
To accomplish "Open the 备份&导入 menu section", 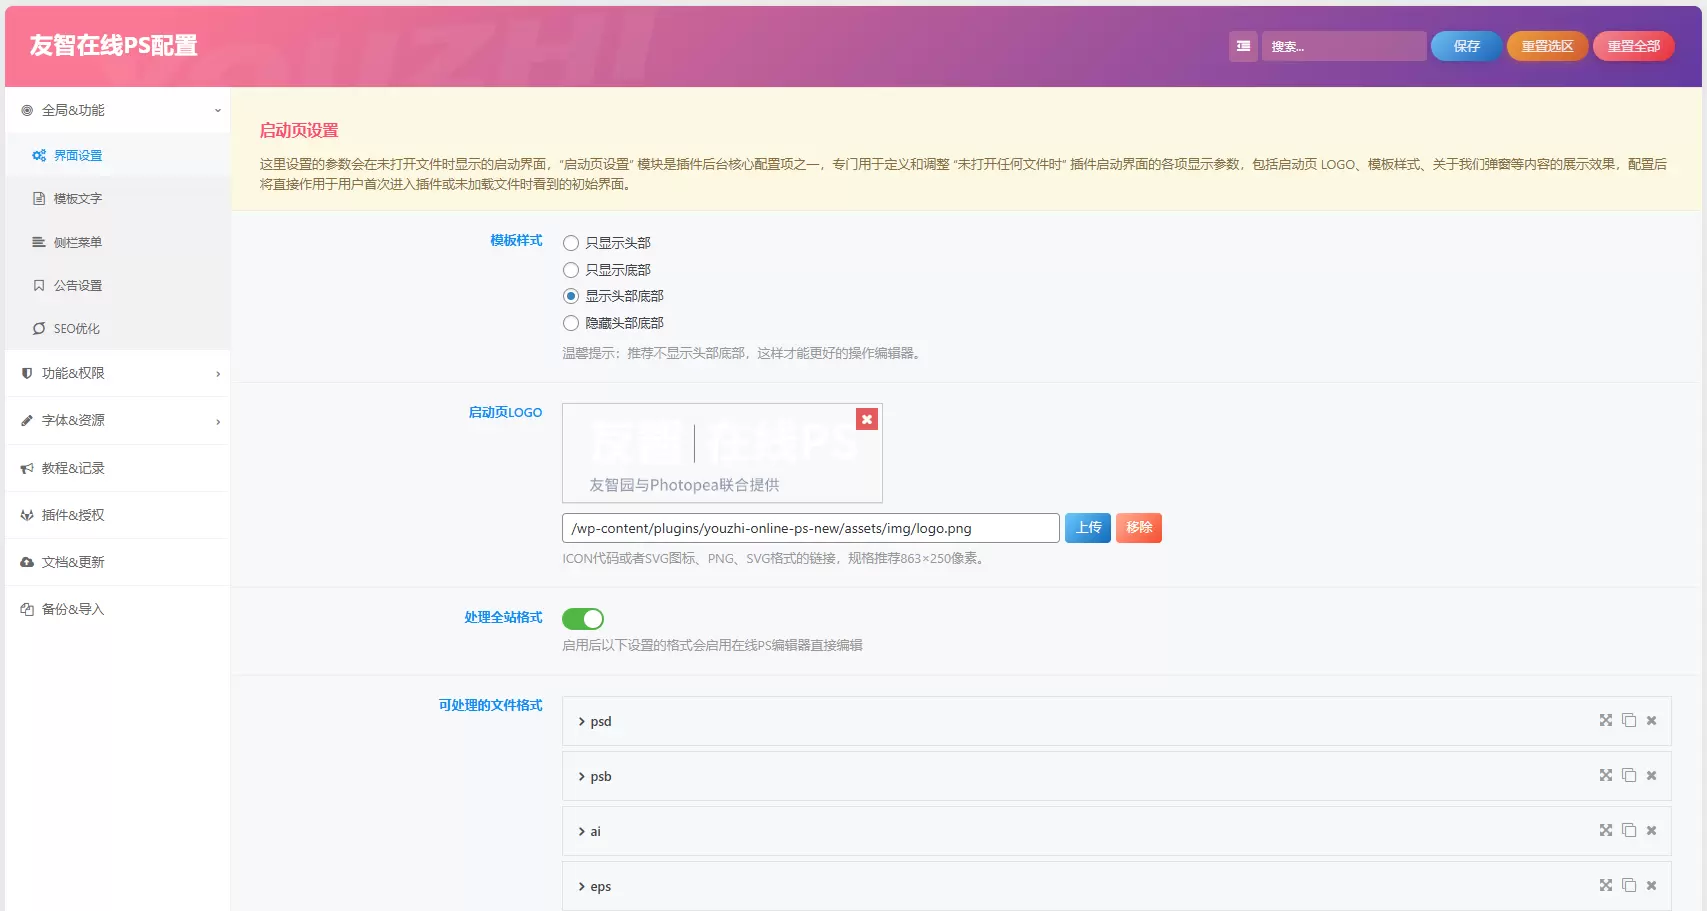I will click(118, 609).
